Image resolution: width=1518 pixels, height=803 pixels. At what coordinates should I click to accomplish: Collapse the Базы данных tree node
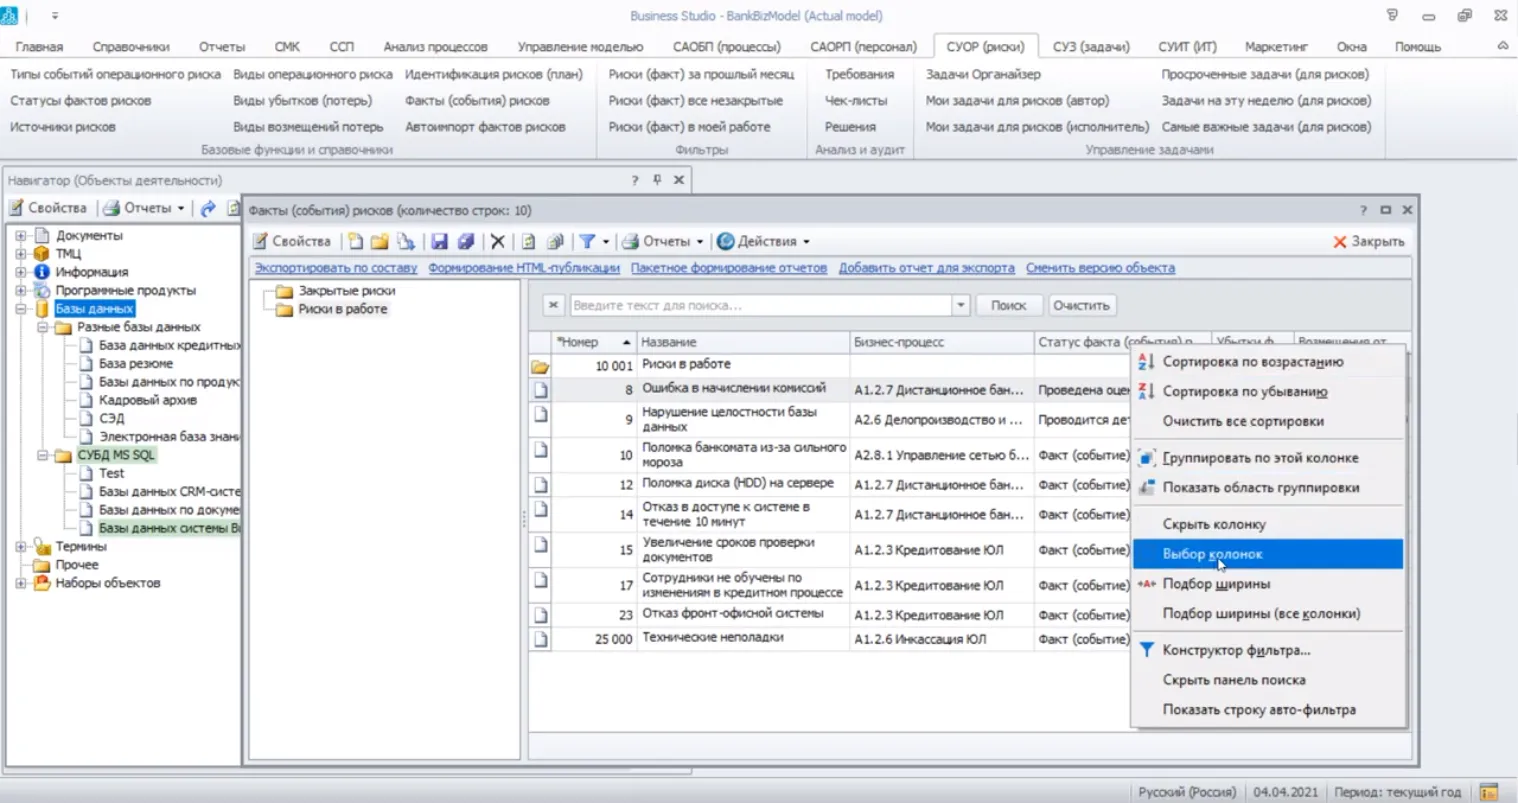(21, 309)
